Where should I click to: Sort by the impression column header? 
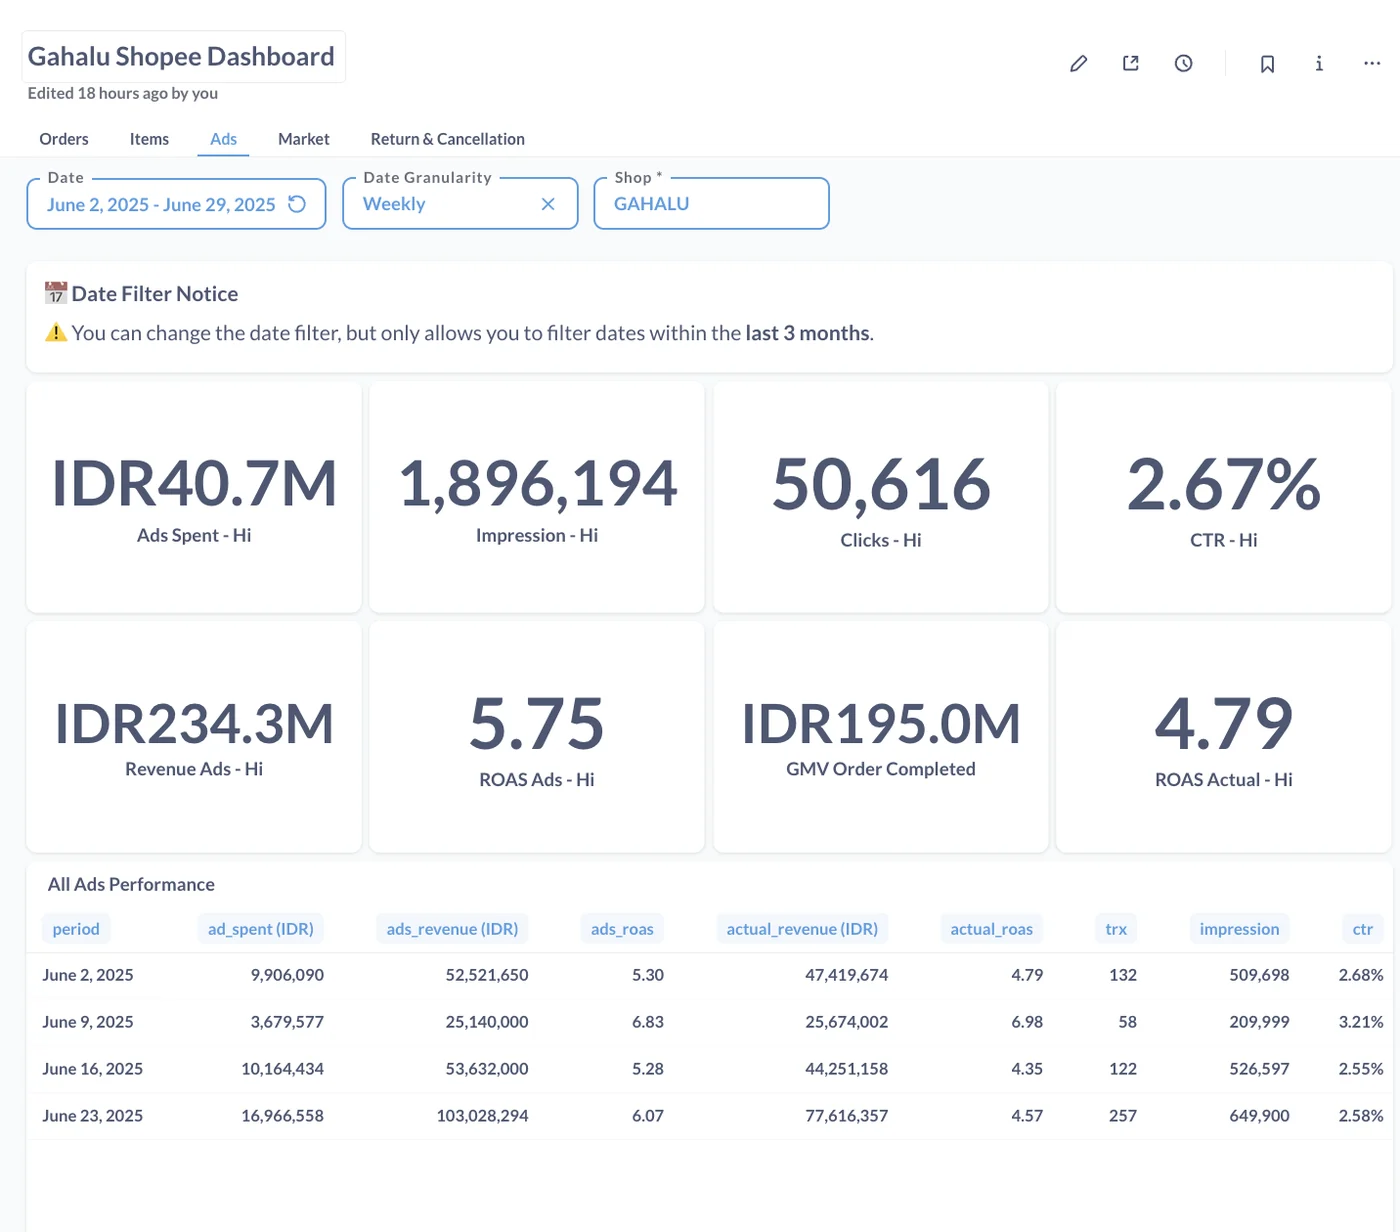(1239, 929)
